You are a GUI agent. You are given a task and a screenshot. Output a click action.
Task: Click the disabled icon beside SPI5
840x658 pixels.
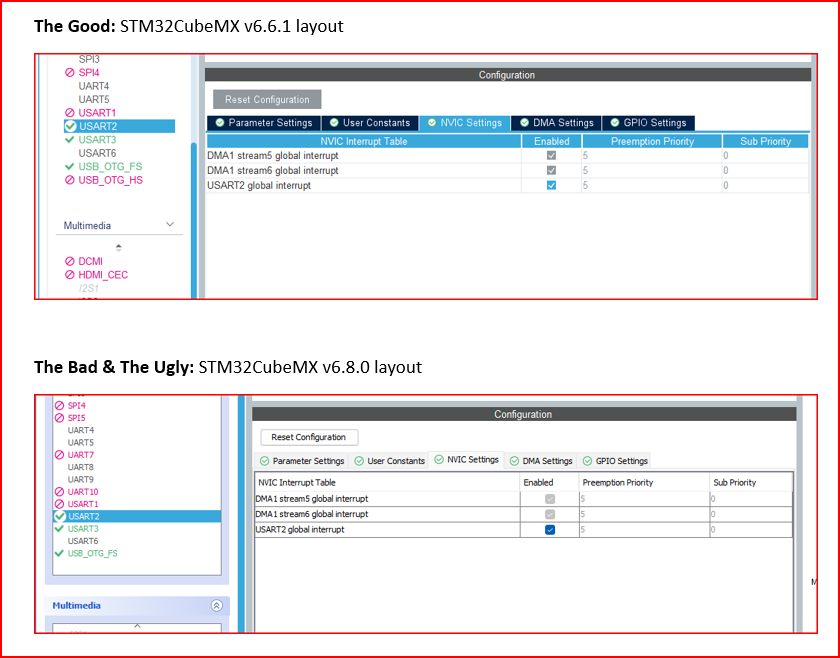pos(59,418)
